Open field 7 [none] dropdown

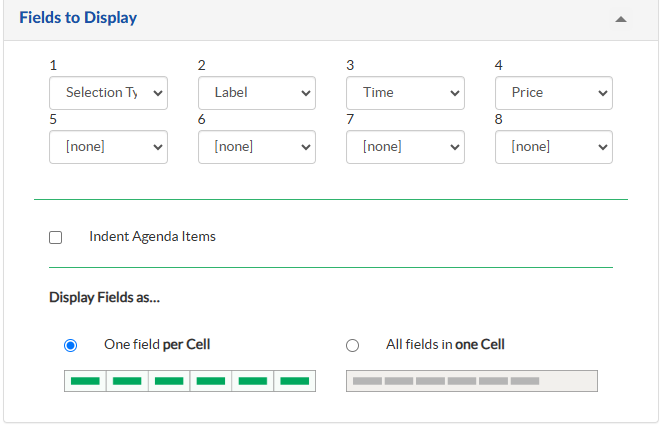point(405,147)
